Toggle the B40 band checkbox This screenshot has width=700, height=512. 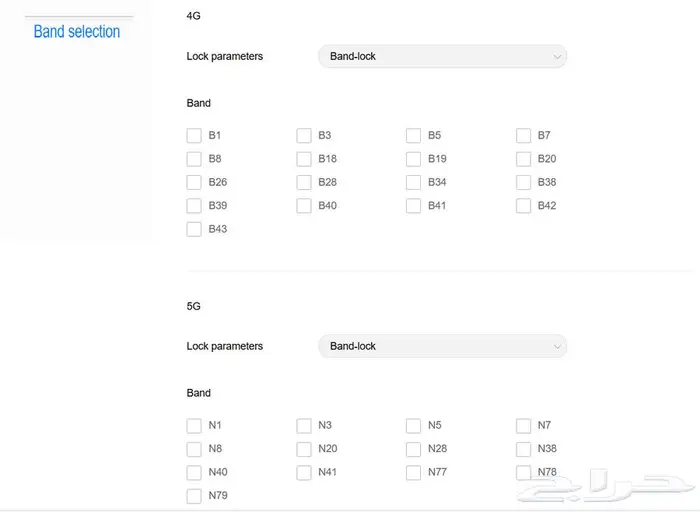(x=304, y=206)
